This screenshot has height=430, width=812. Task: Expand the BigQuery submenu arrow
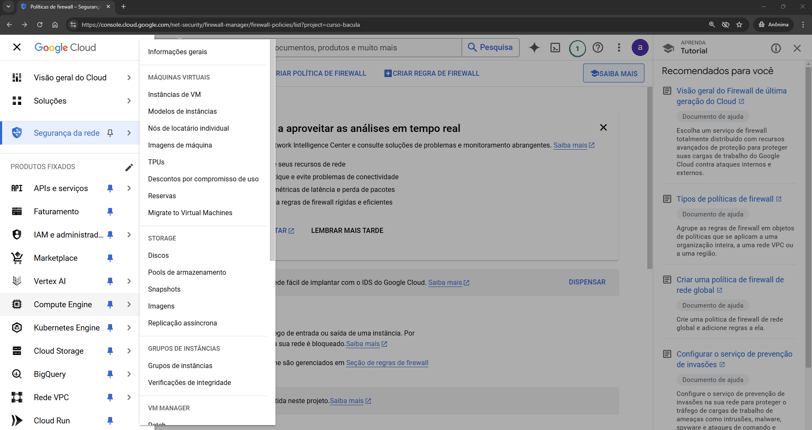(129, 374)
